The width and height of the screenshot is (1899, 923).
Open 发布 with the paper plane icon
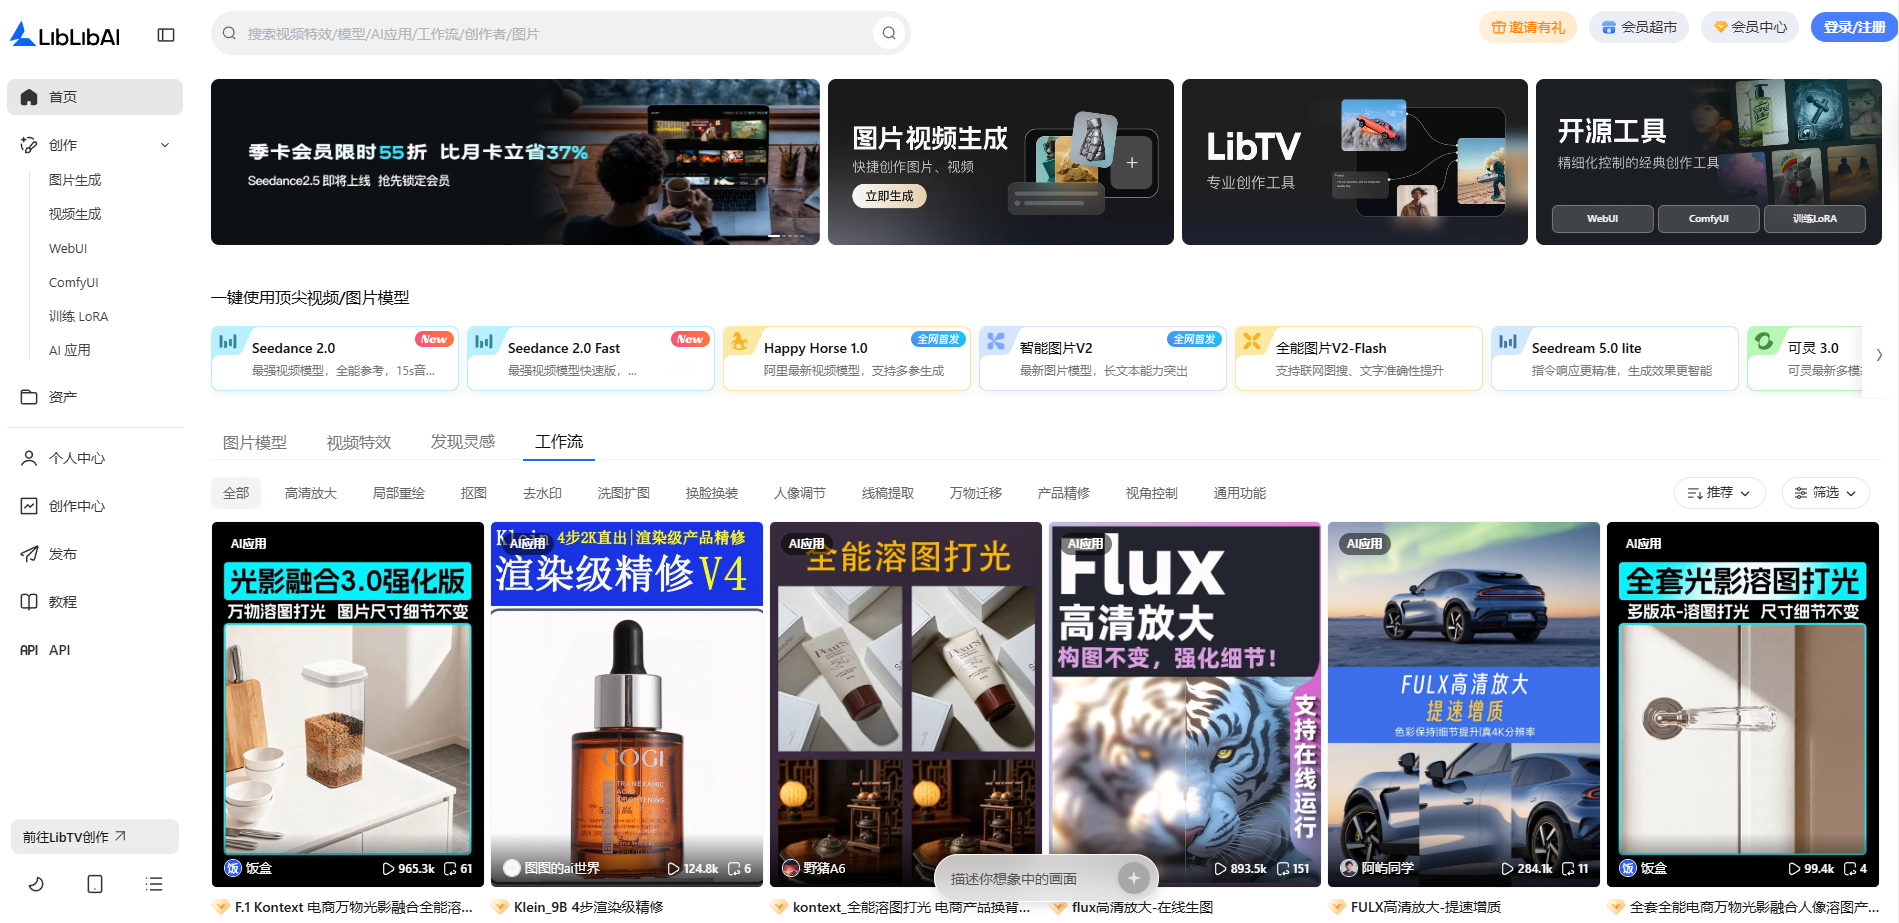29,554
